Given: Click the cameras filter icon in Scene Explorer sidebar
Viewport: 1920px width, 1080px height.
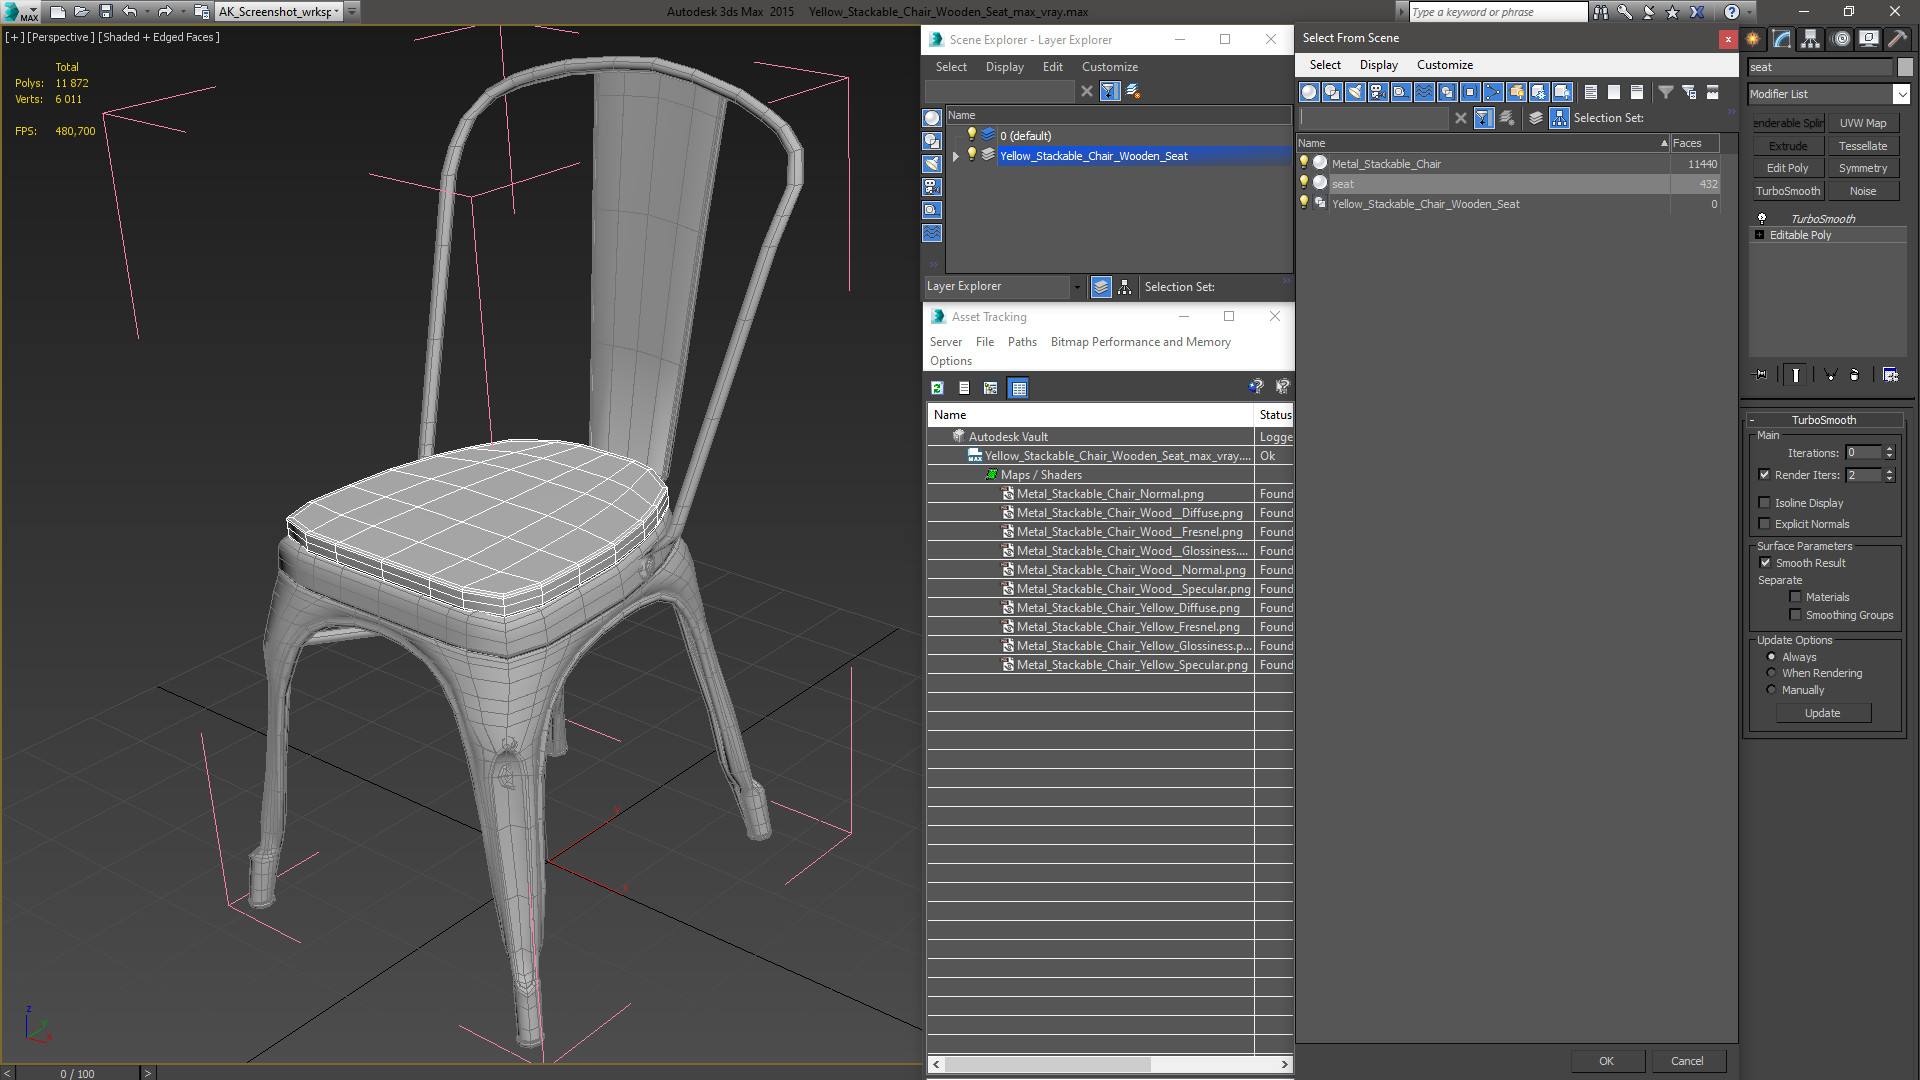Looking at the screenshot, I should pos(932,187).
